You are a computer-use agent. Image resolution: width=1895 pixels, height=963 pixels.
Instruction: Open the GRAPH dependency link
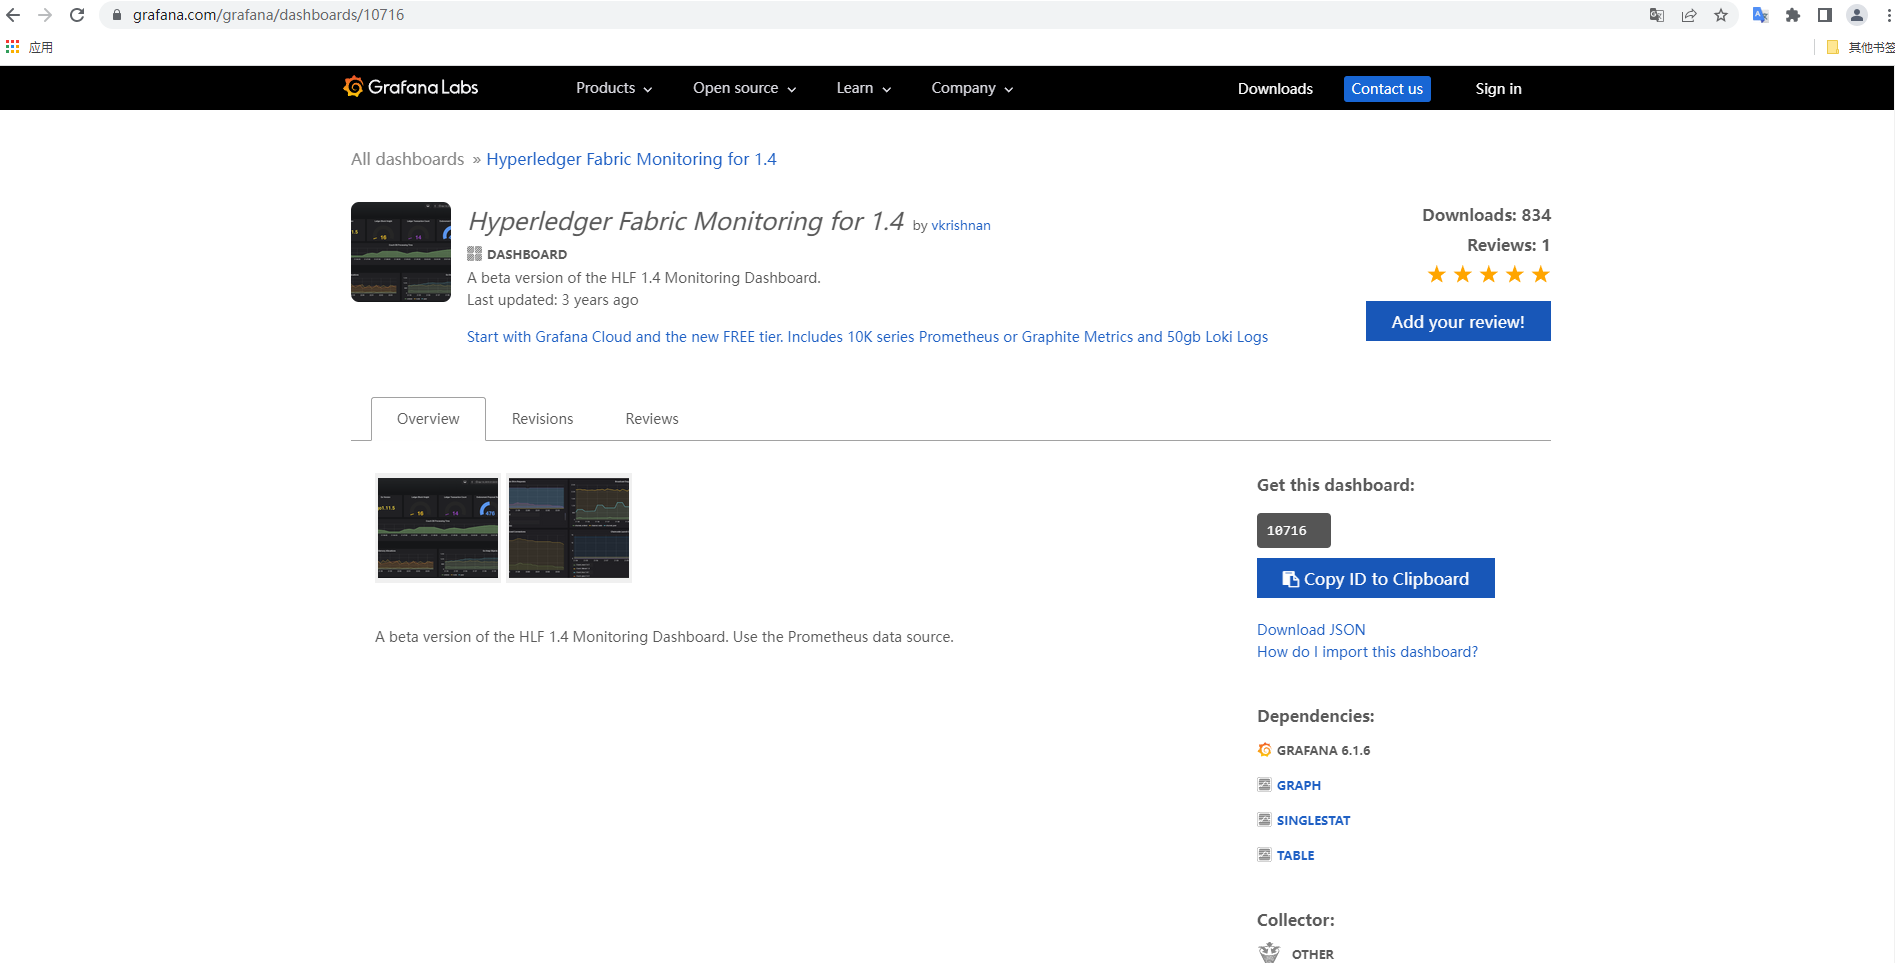[1298, 786]
